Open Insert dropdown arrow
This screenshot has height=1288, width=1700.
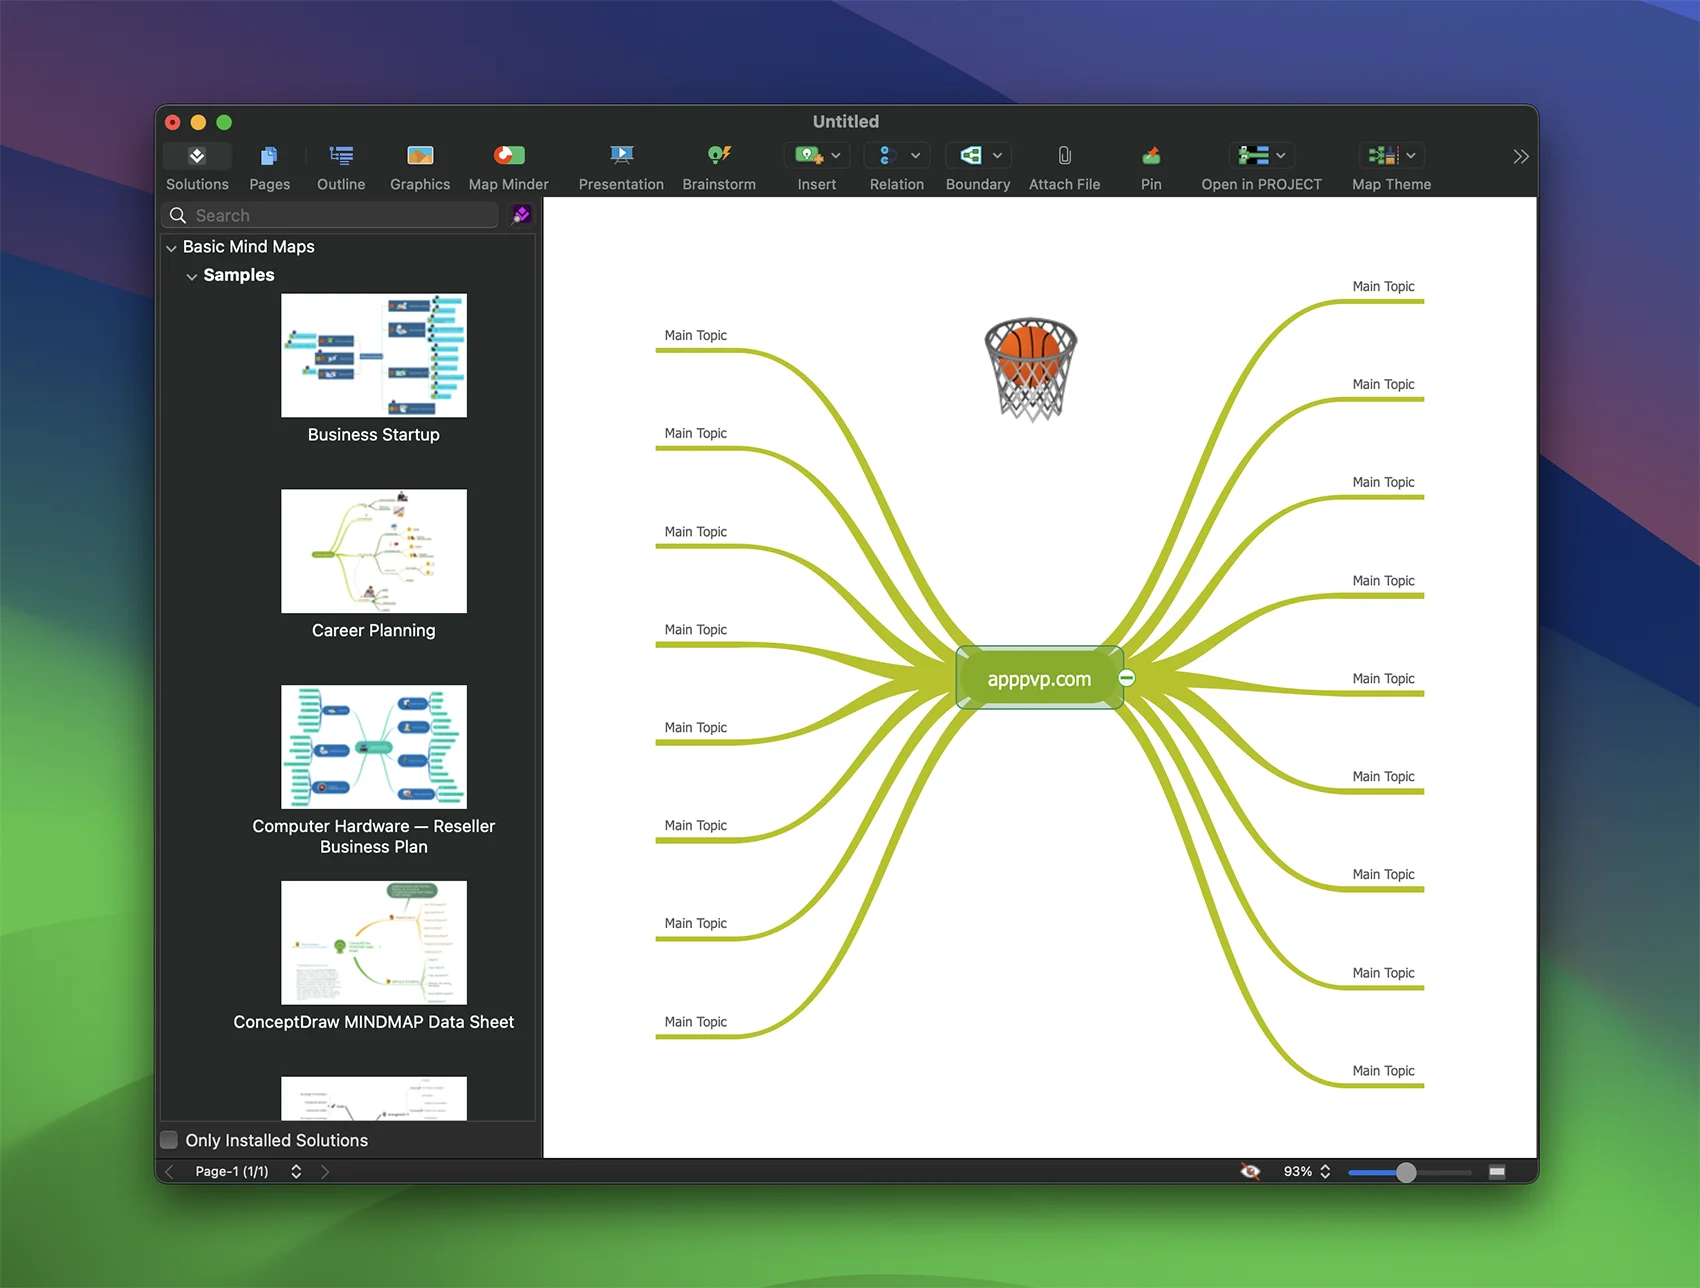pyautogui.click(x=836, y=156)
